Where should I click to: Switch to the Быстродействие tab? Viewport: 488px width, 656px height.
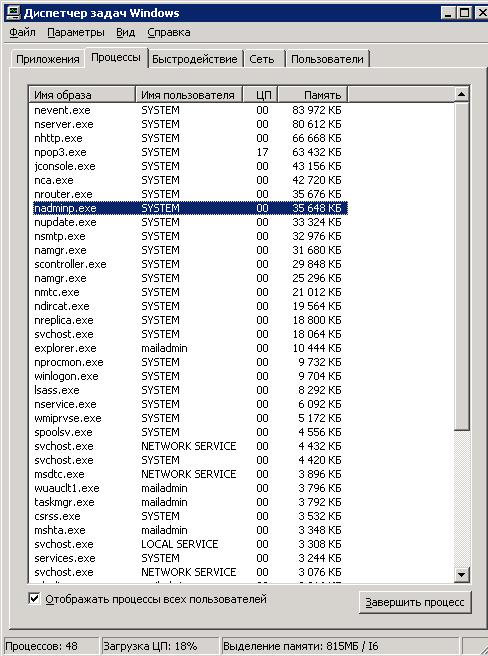pos(195,59)
